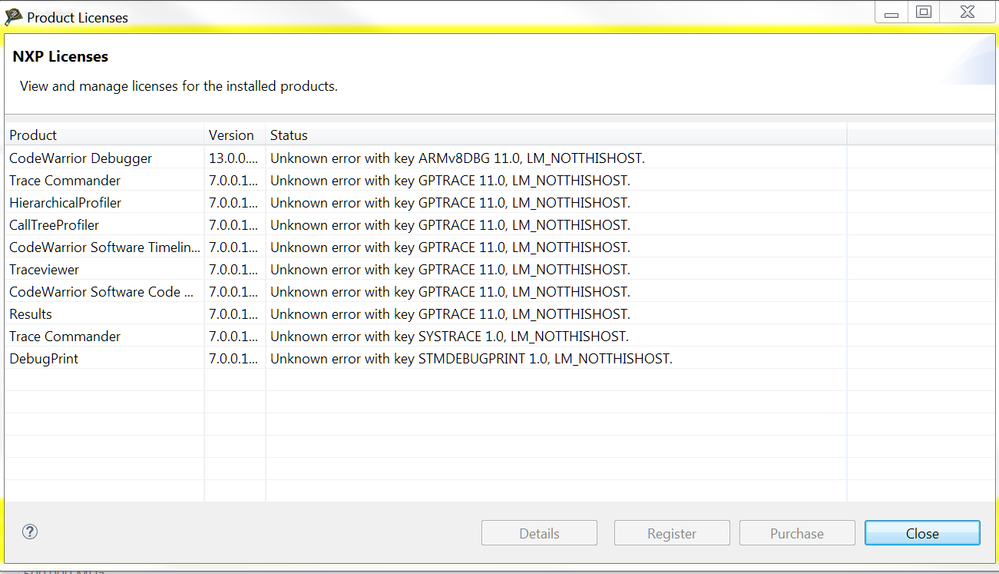Sort by the Status column header
The width and height of the screenshot is (999, 574).
pyautogui.click(x=556, y=135)
